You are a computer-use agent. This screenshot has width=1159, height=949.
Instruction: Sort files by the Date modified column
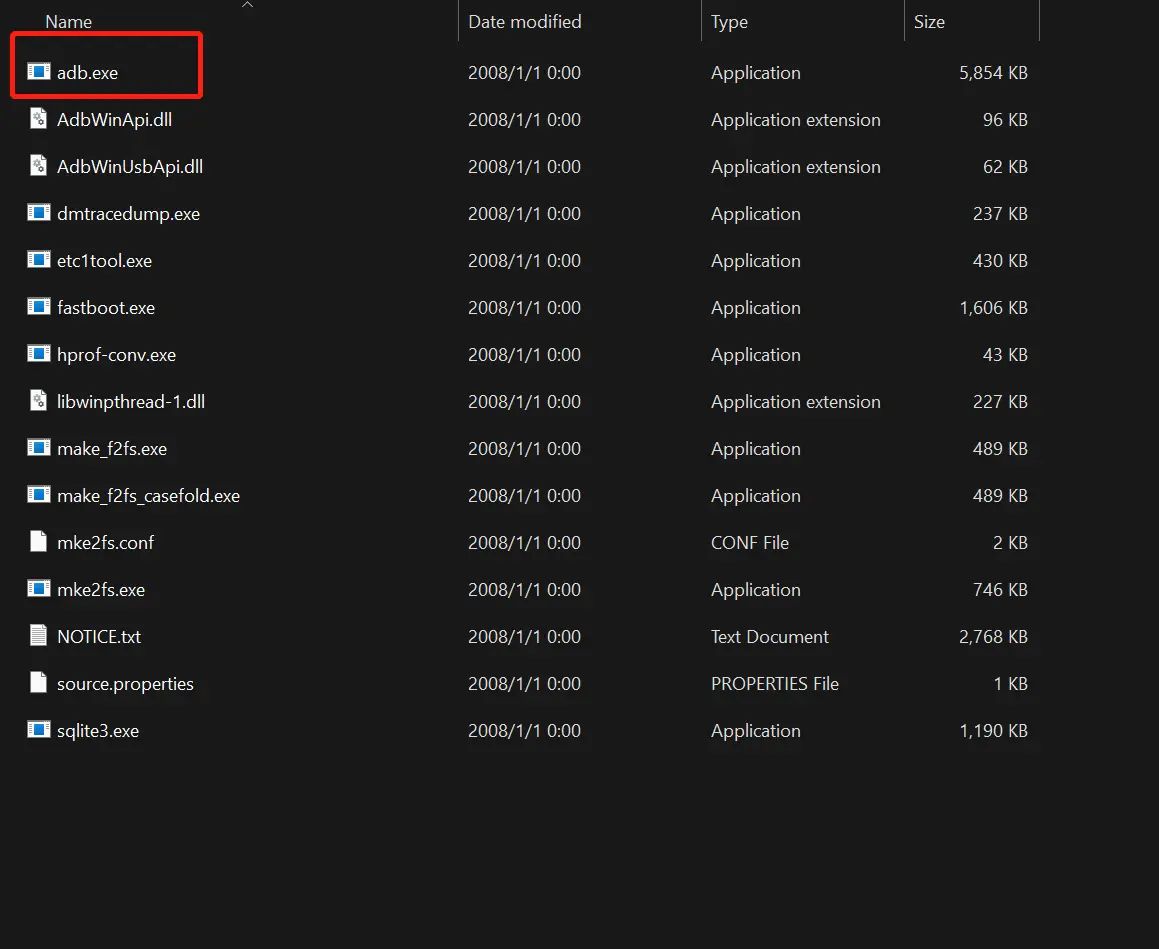524,21
